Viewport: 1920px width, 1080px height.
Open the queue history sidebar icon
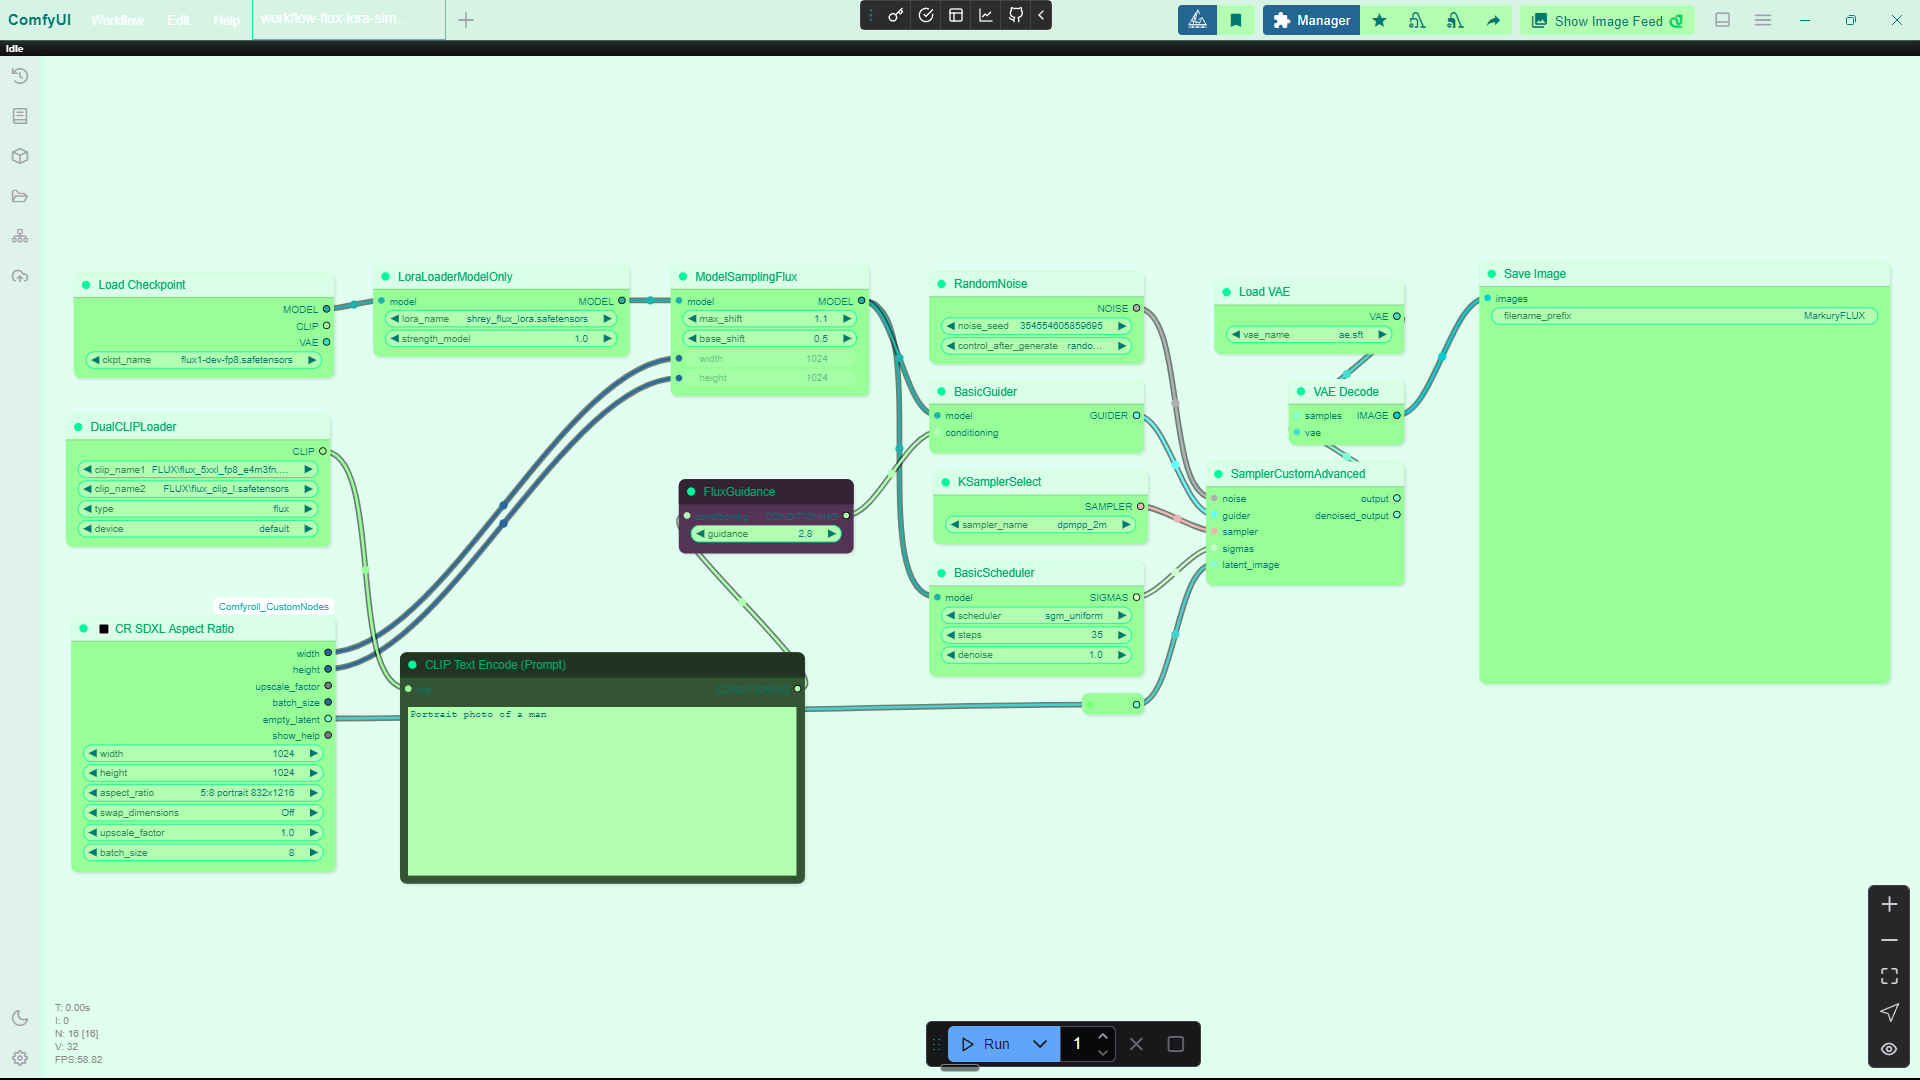tap(20, 76)
